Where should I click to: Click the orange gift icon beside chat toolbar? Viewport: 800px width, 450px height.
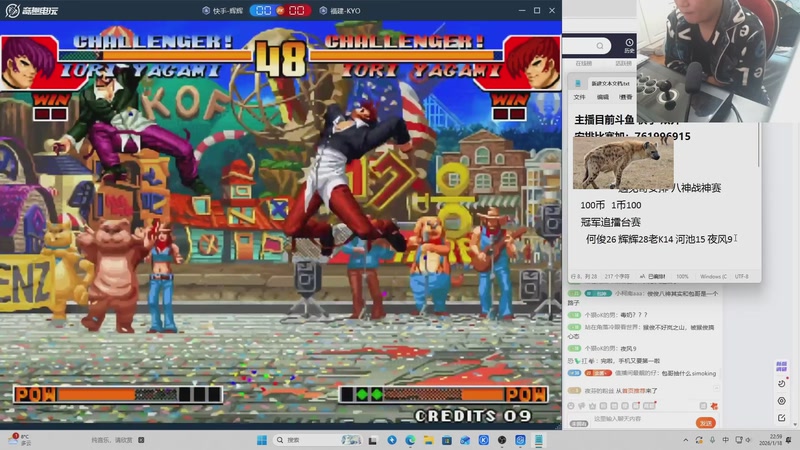pos(714,406)
